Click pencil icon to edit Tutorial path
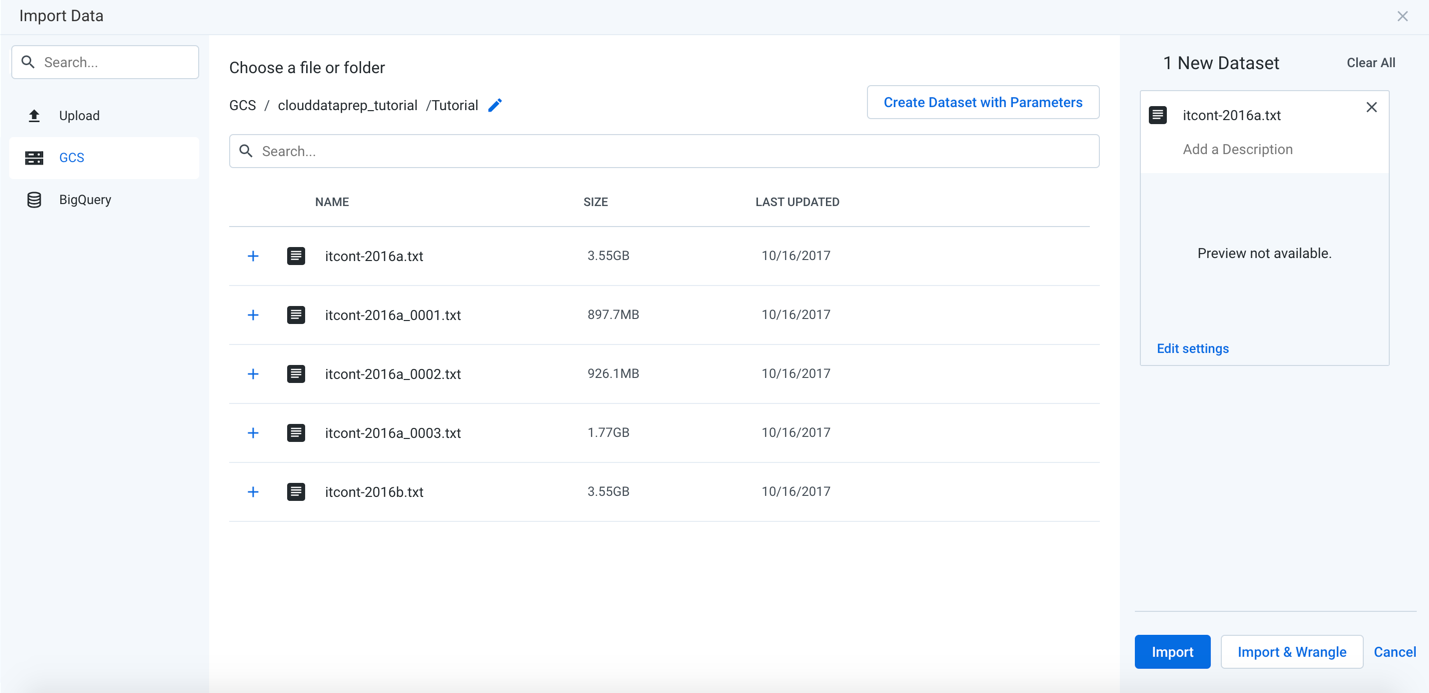 (x=495, y=104)
